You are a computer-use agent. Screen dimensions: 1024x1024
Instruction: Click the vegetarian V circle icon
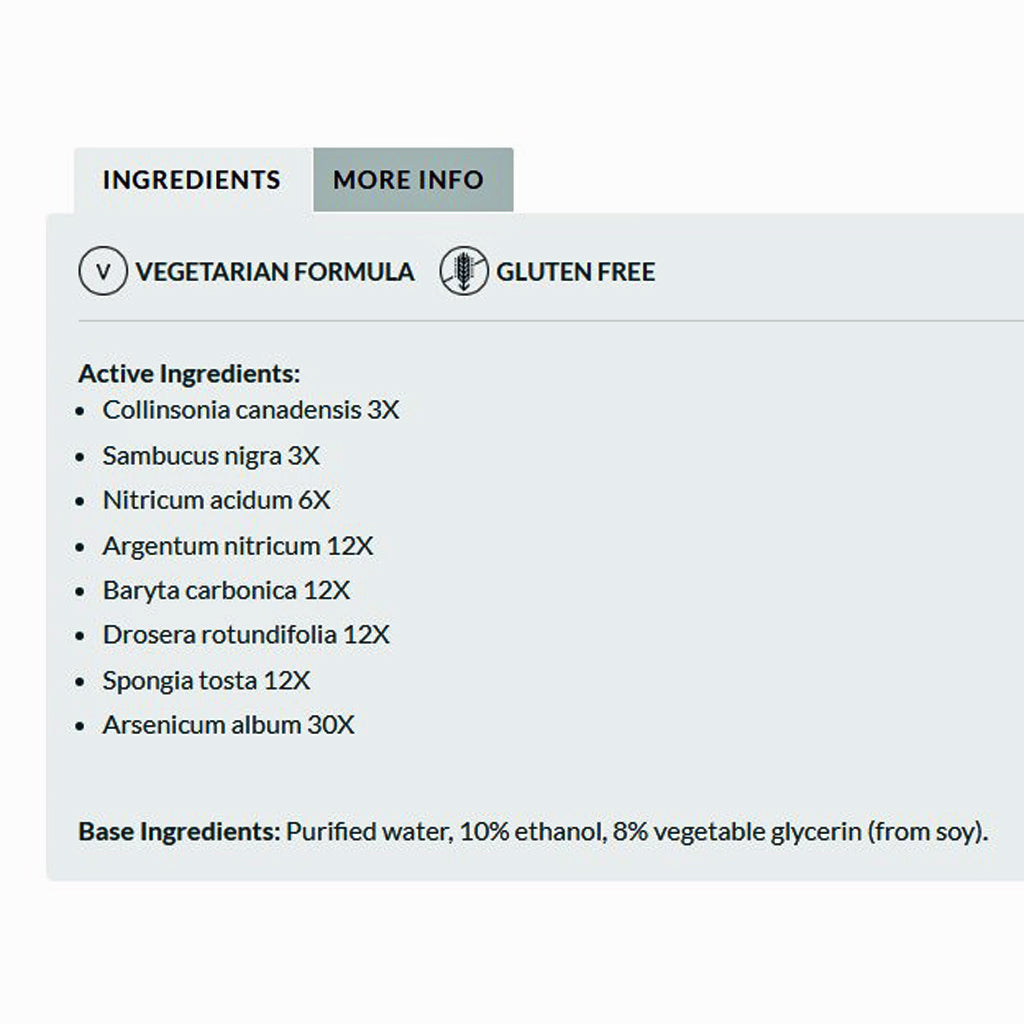pyautogui.click(x=103, y=272)
